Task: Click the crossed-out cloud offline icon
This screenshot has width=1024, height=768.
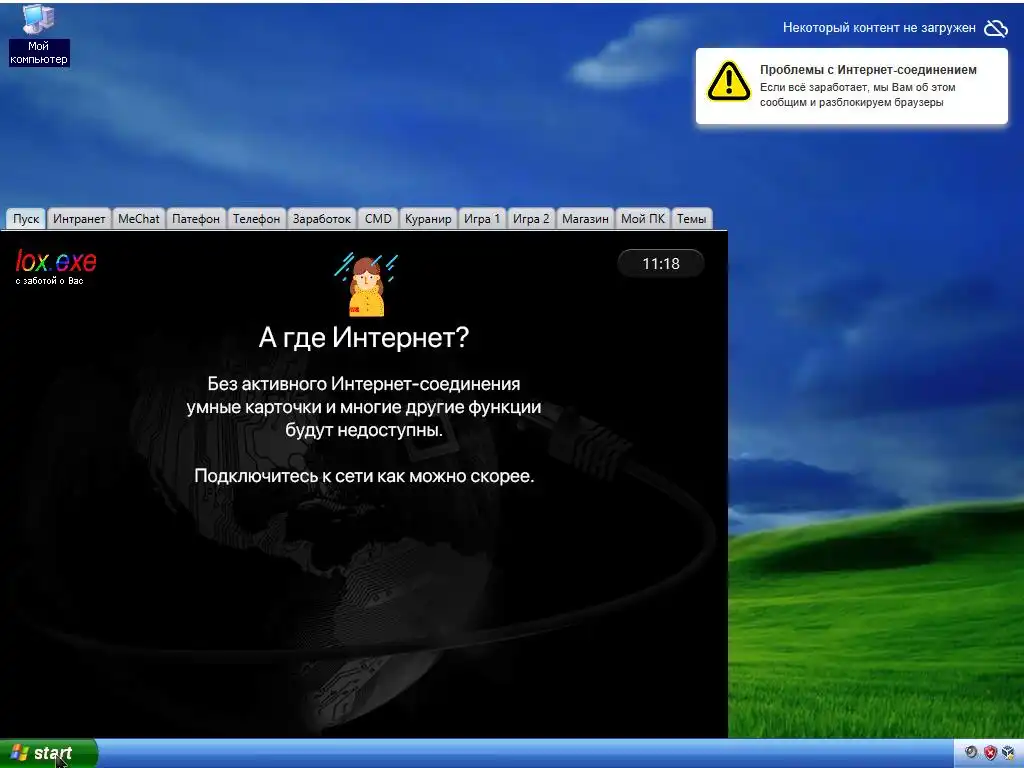Action: [x=996, y=28]
